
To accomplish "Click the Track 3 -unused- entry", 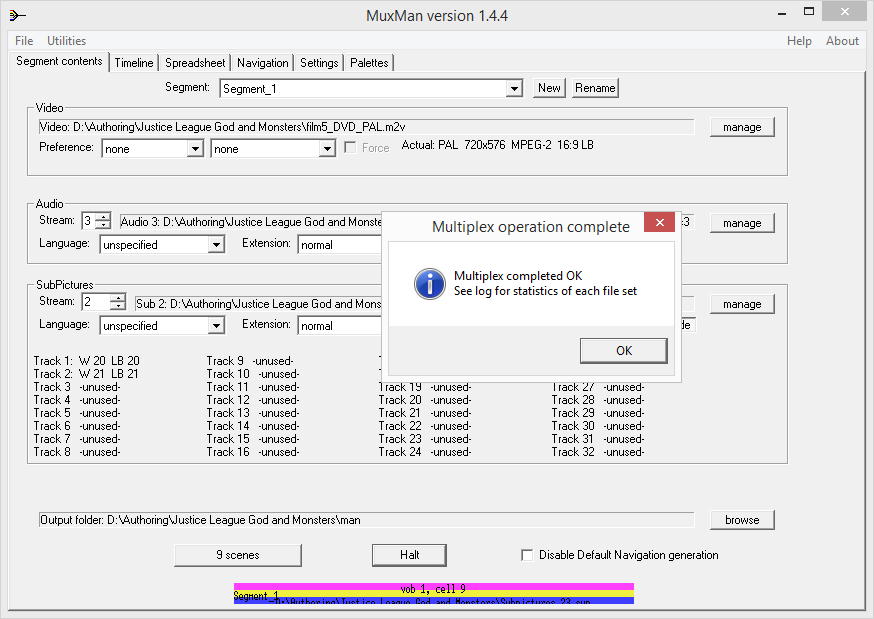I will [76, 387].
